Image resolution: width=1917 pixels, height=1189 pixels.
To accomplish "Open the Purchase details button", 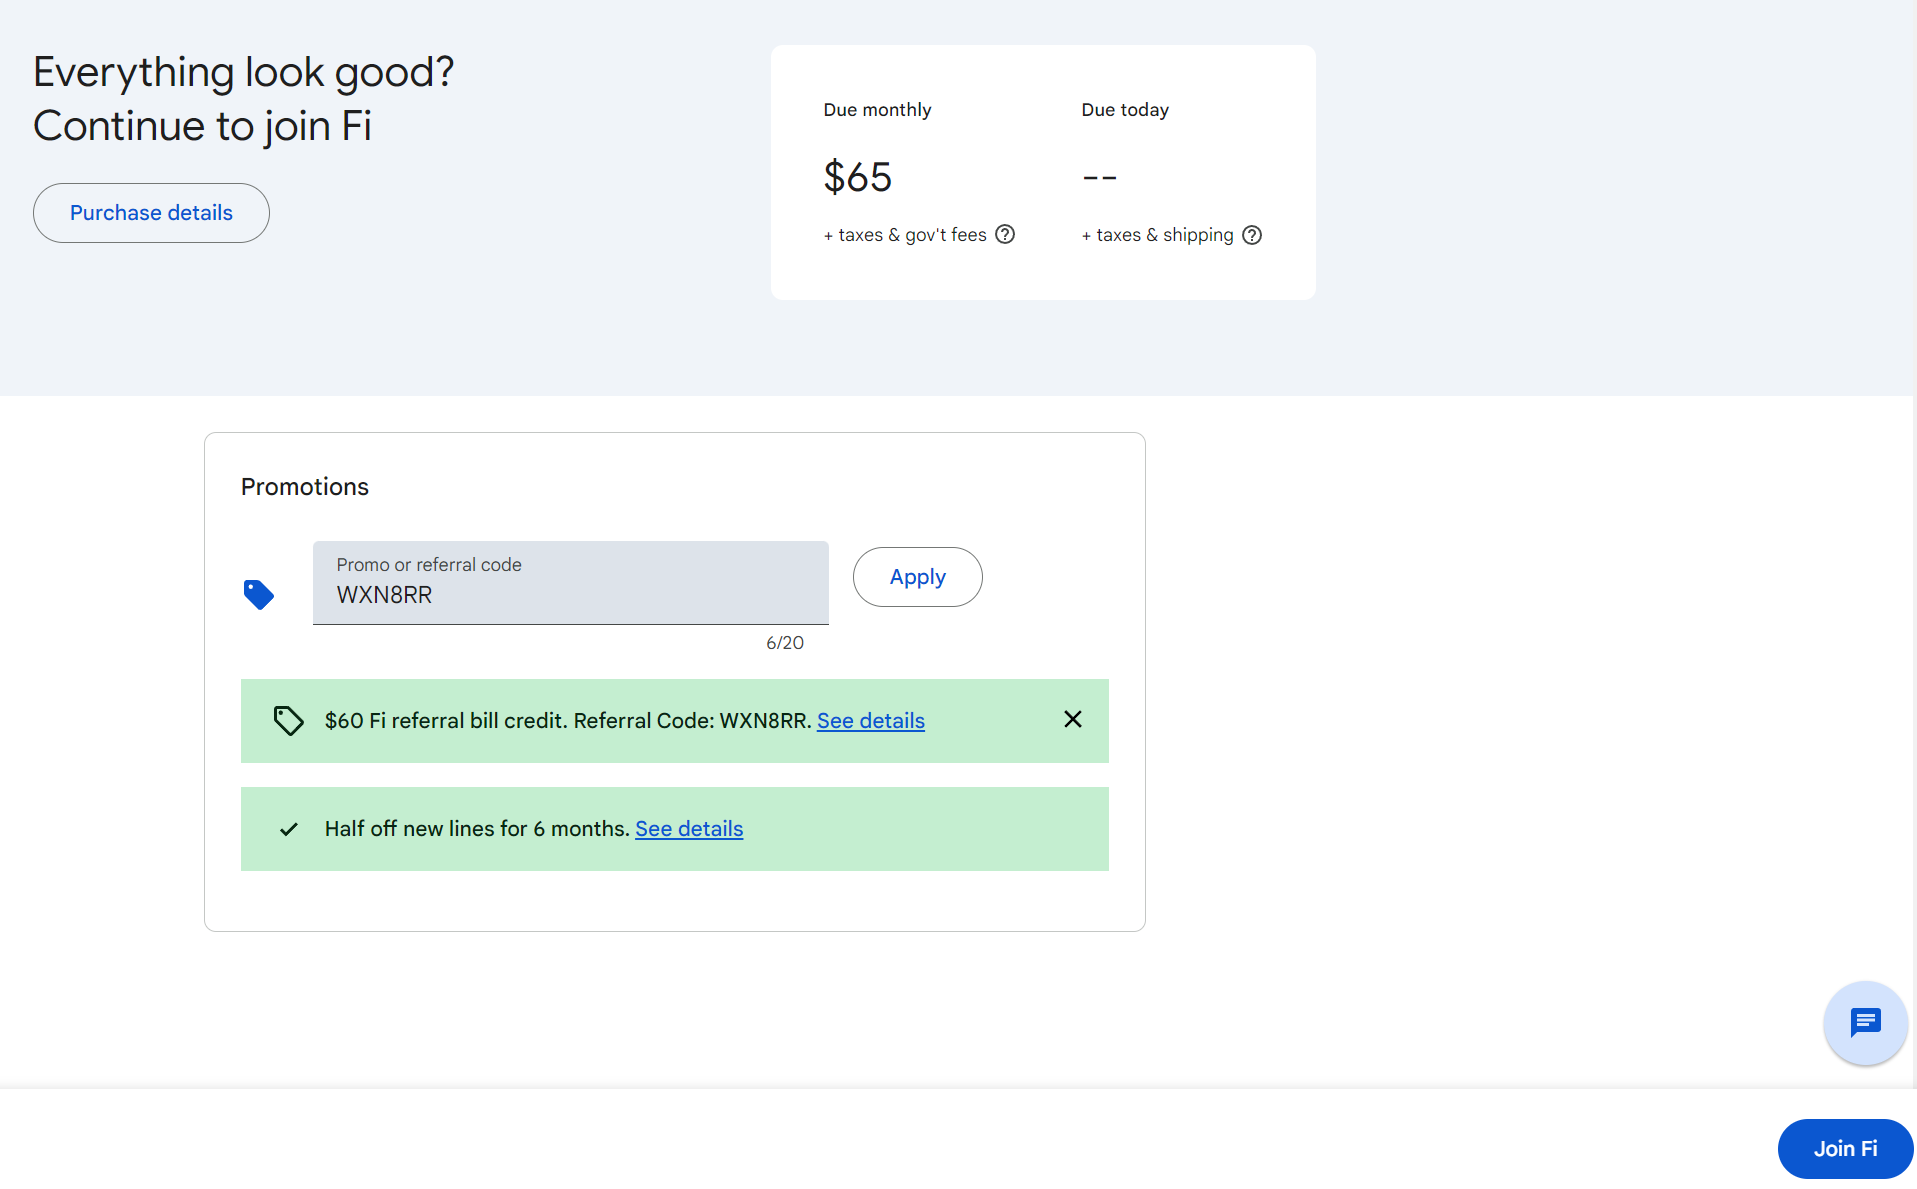I will click(x=151, y=213).
